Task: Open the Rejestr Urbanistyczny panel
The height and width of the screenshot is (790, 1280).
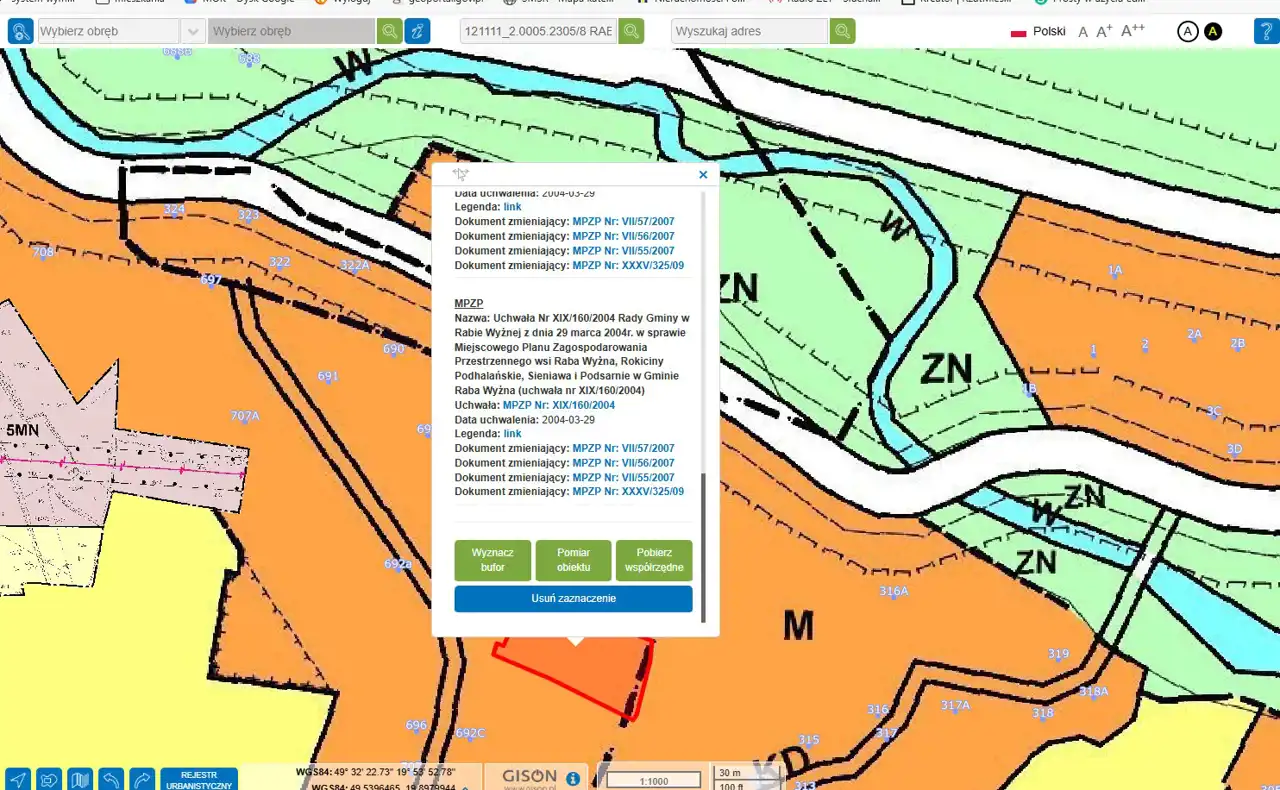Action: (x=199, y=779)
